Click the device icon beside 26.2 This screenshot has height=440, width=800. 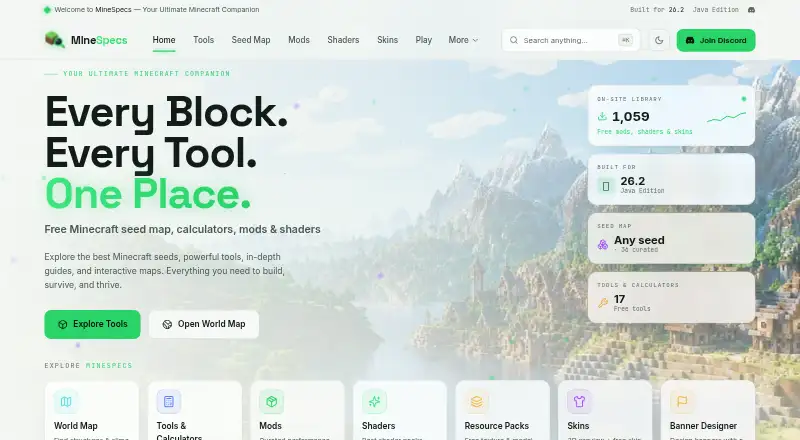coord(606,186)
